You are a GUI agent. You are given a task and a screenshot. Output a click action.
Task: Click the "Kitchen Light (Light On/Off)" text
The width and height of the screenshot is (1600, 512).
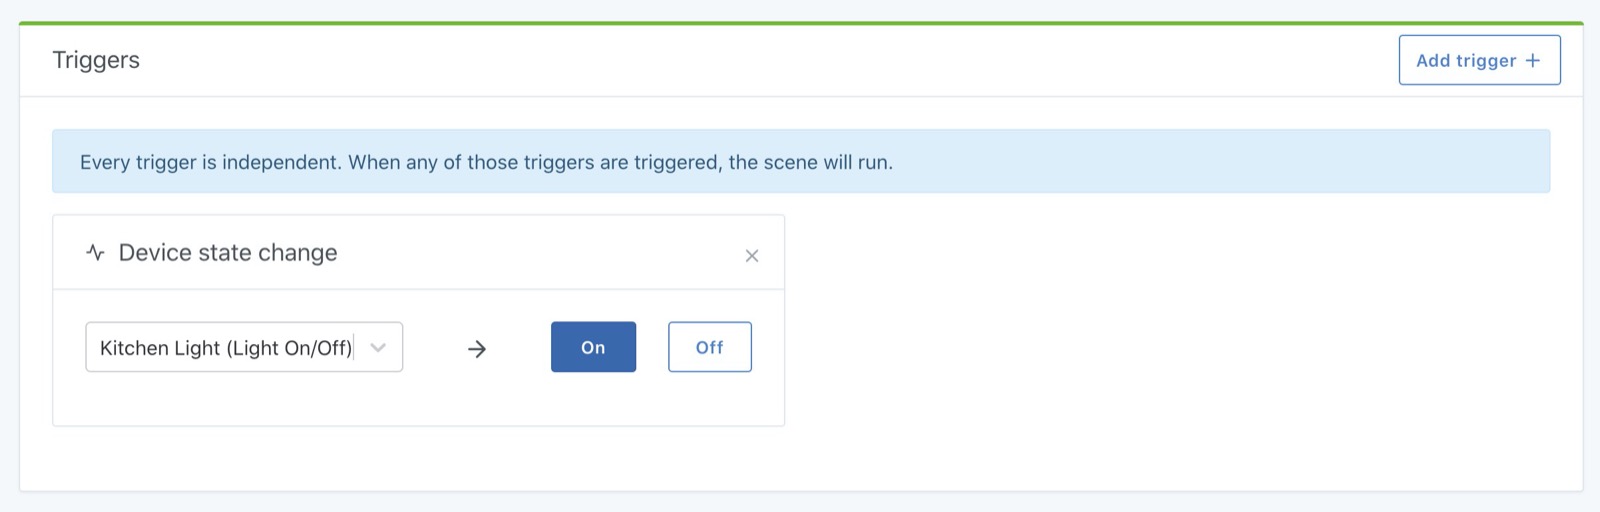pos(226,348)
